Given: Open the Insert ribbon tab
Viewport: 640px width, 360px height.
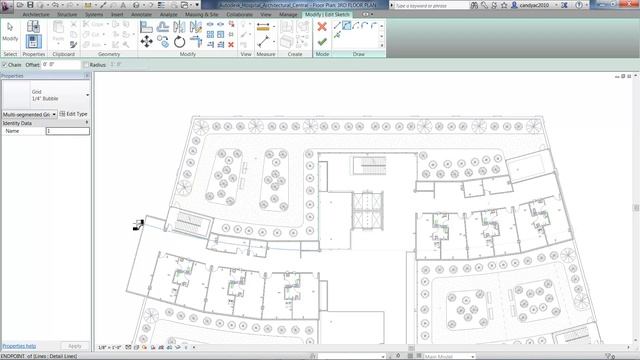Looking at the screenshot, I should point(117,14).
